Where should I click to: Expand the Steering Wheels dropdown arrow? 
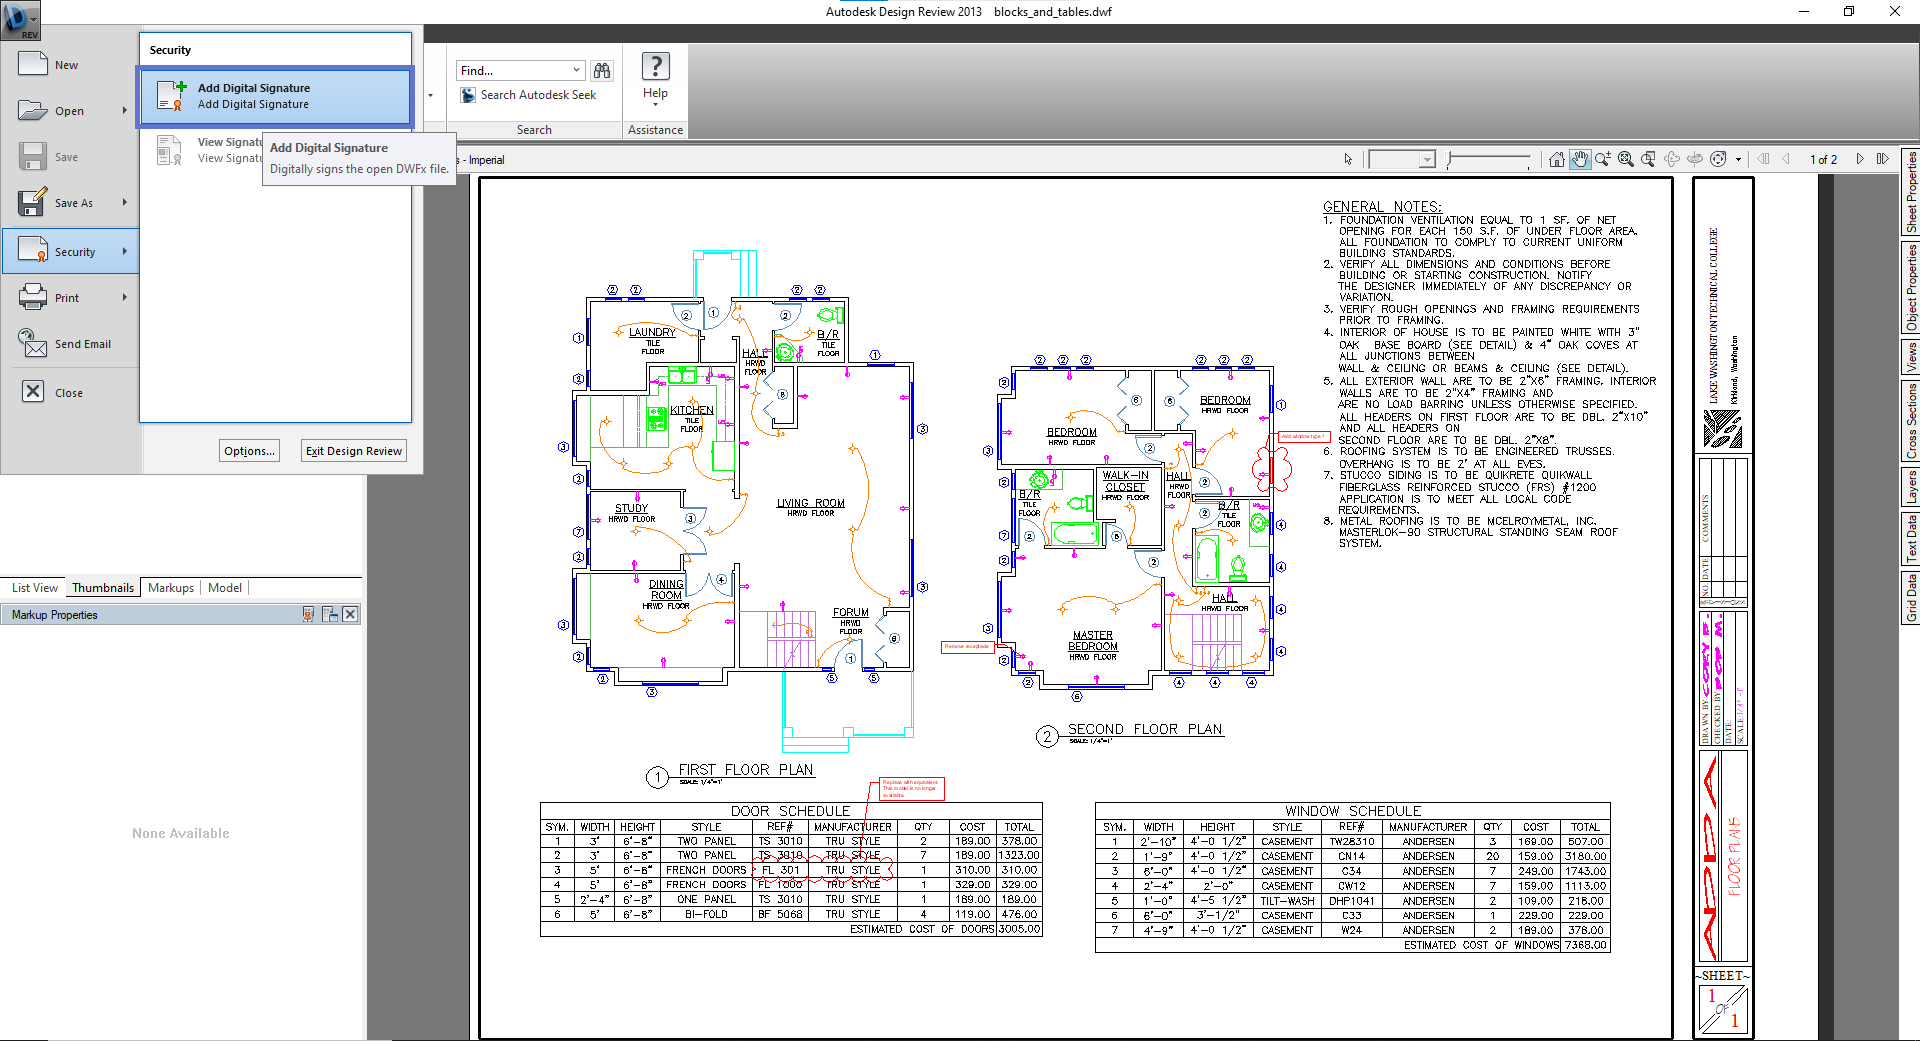(x=1738, y=159)
